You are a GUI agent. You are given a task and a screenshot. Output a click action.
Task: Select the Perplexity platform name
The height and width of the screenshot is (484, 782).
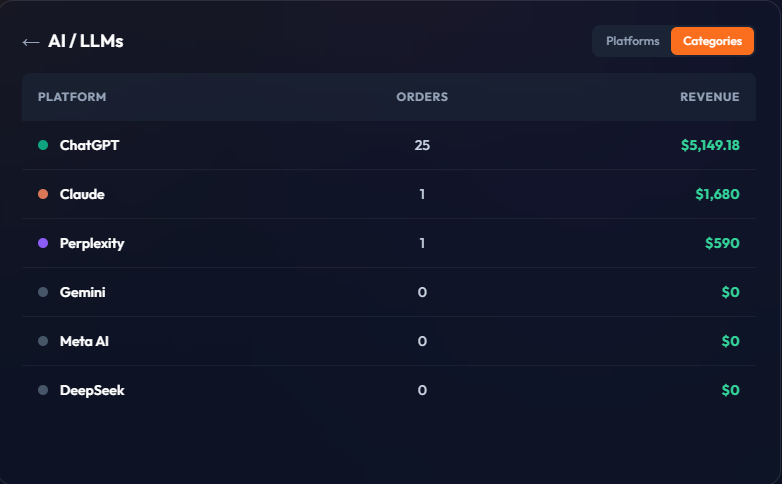pos(92,243)
